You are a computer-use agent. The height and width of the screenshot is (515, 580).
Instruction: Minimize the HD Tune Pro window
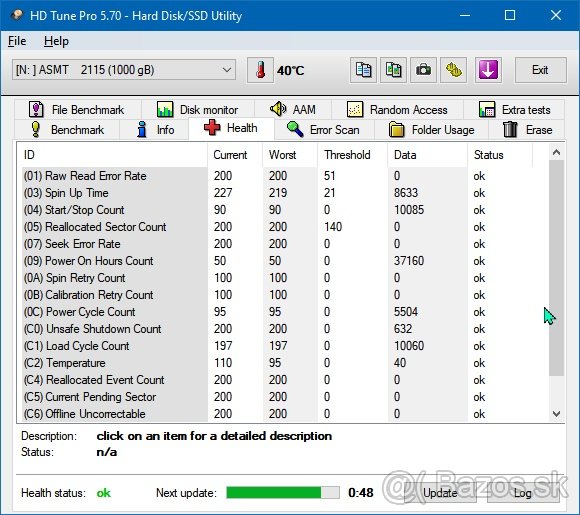465,15
